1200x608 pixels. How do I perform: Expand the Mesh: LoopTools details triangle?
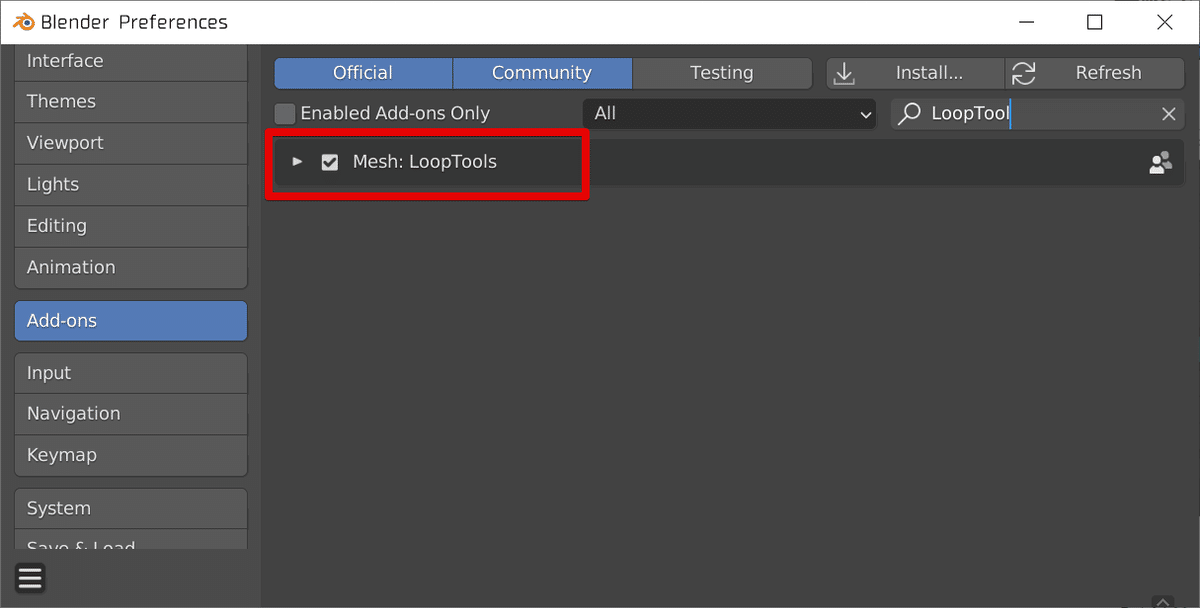[x=297, y=161]
